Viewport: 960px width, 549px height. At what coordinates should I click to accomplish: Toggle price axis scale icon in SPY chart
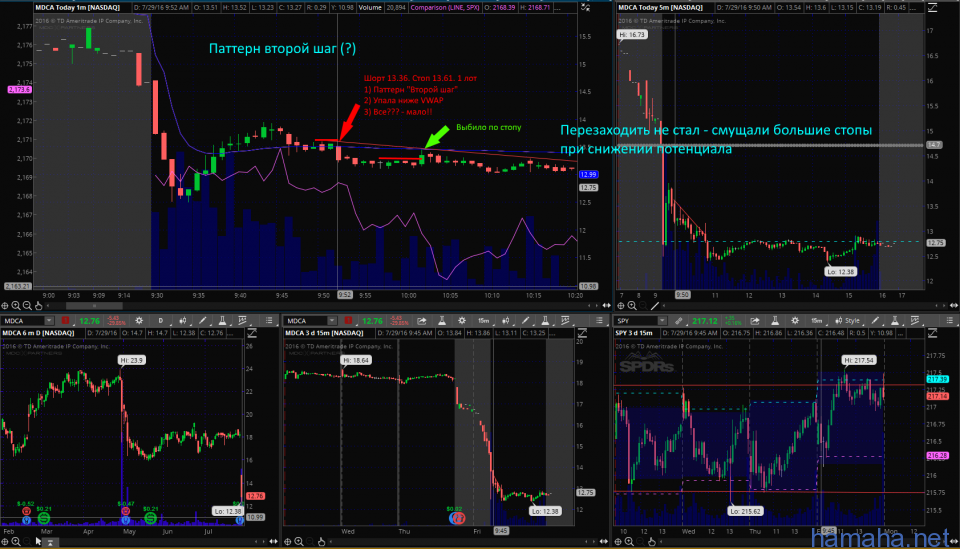tap(932, 333)
